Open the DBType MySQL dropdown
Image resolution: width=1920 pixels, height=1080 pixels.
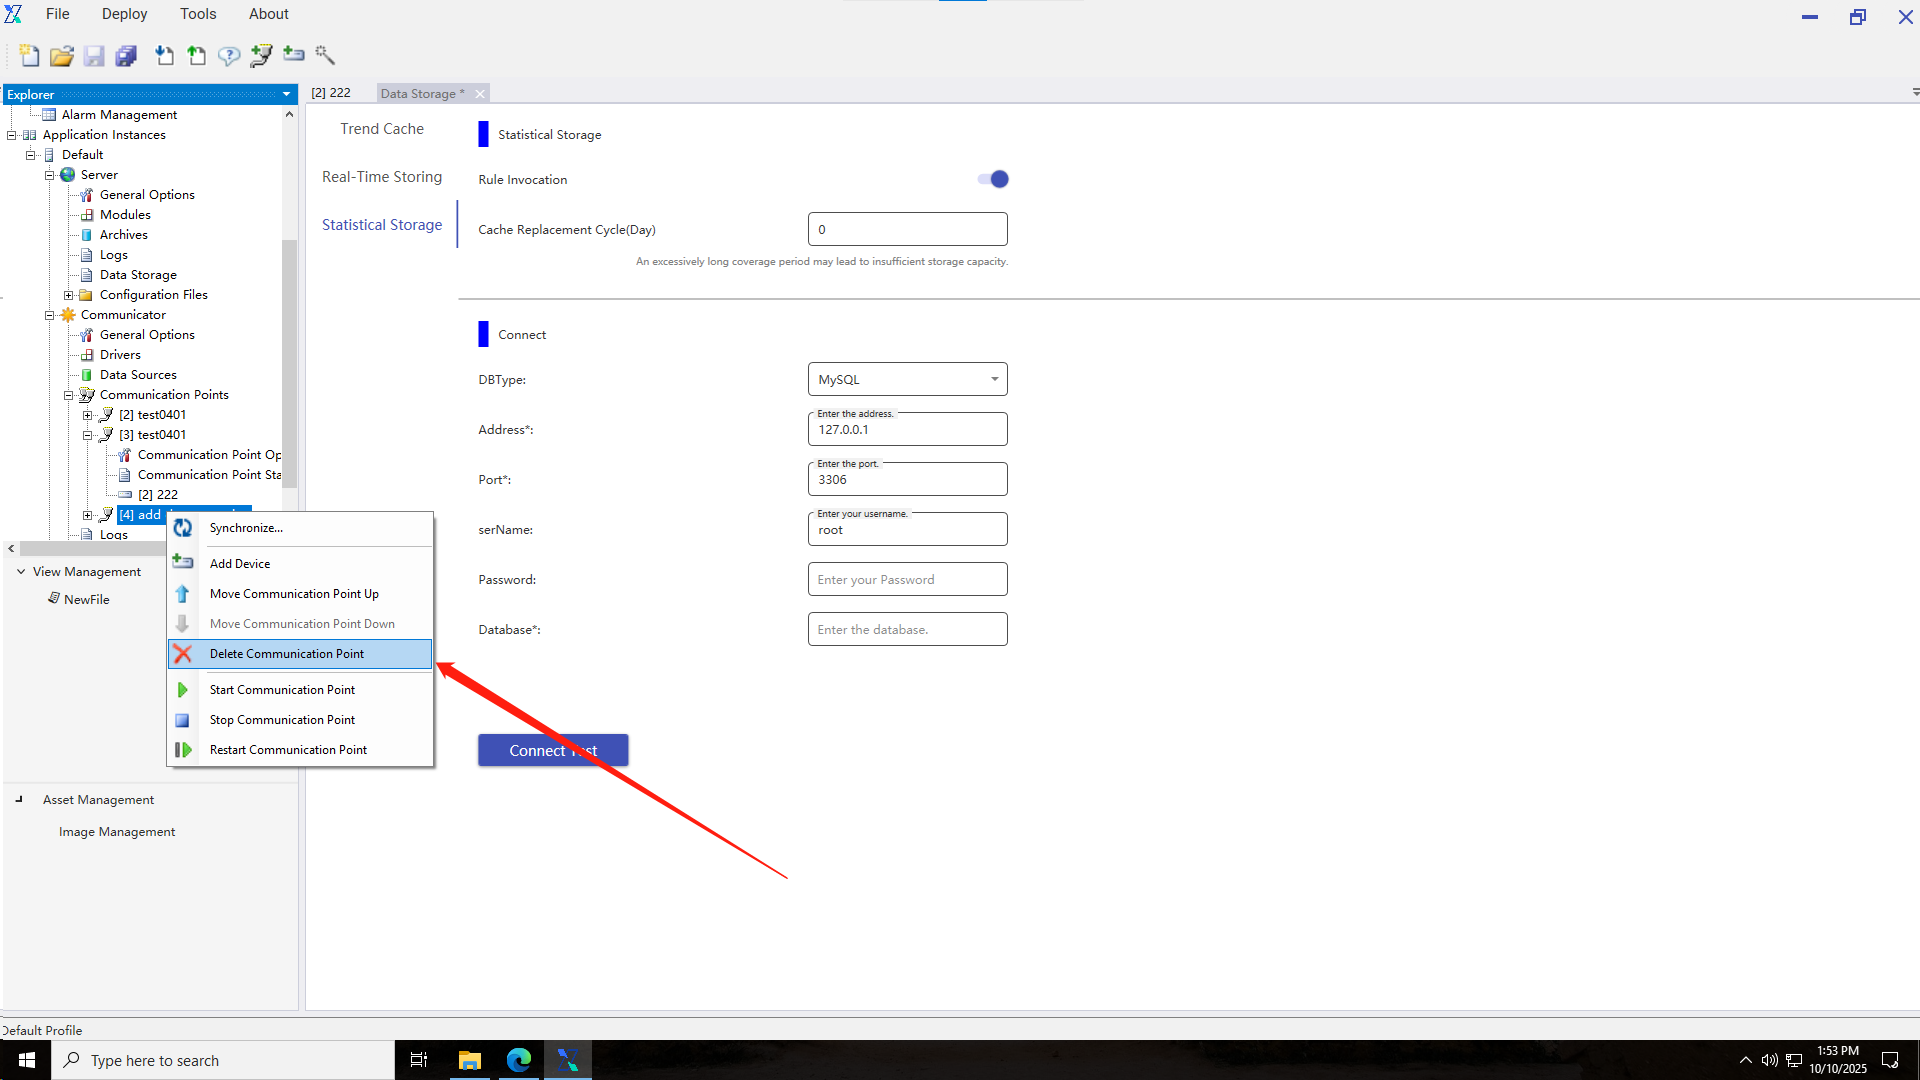click(907, 379)
